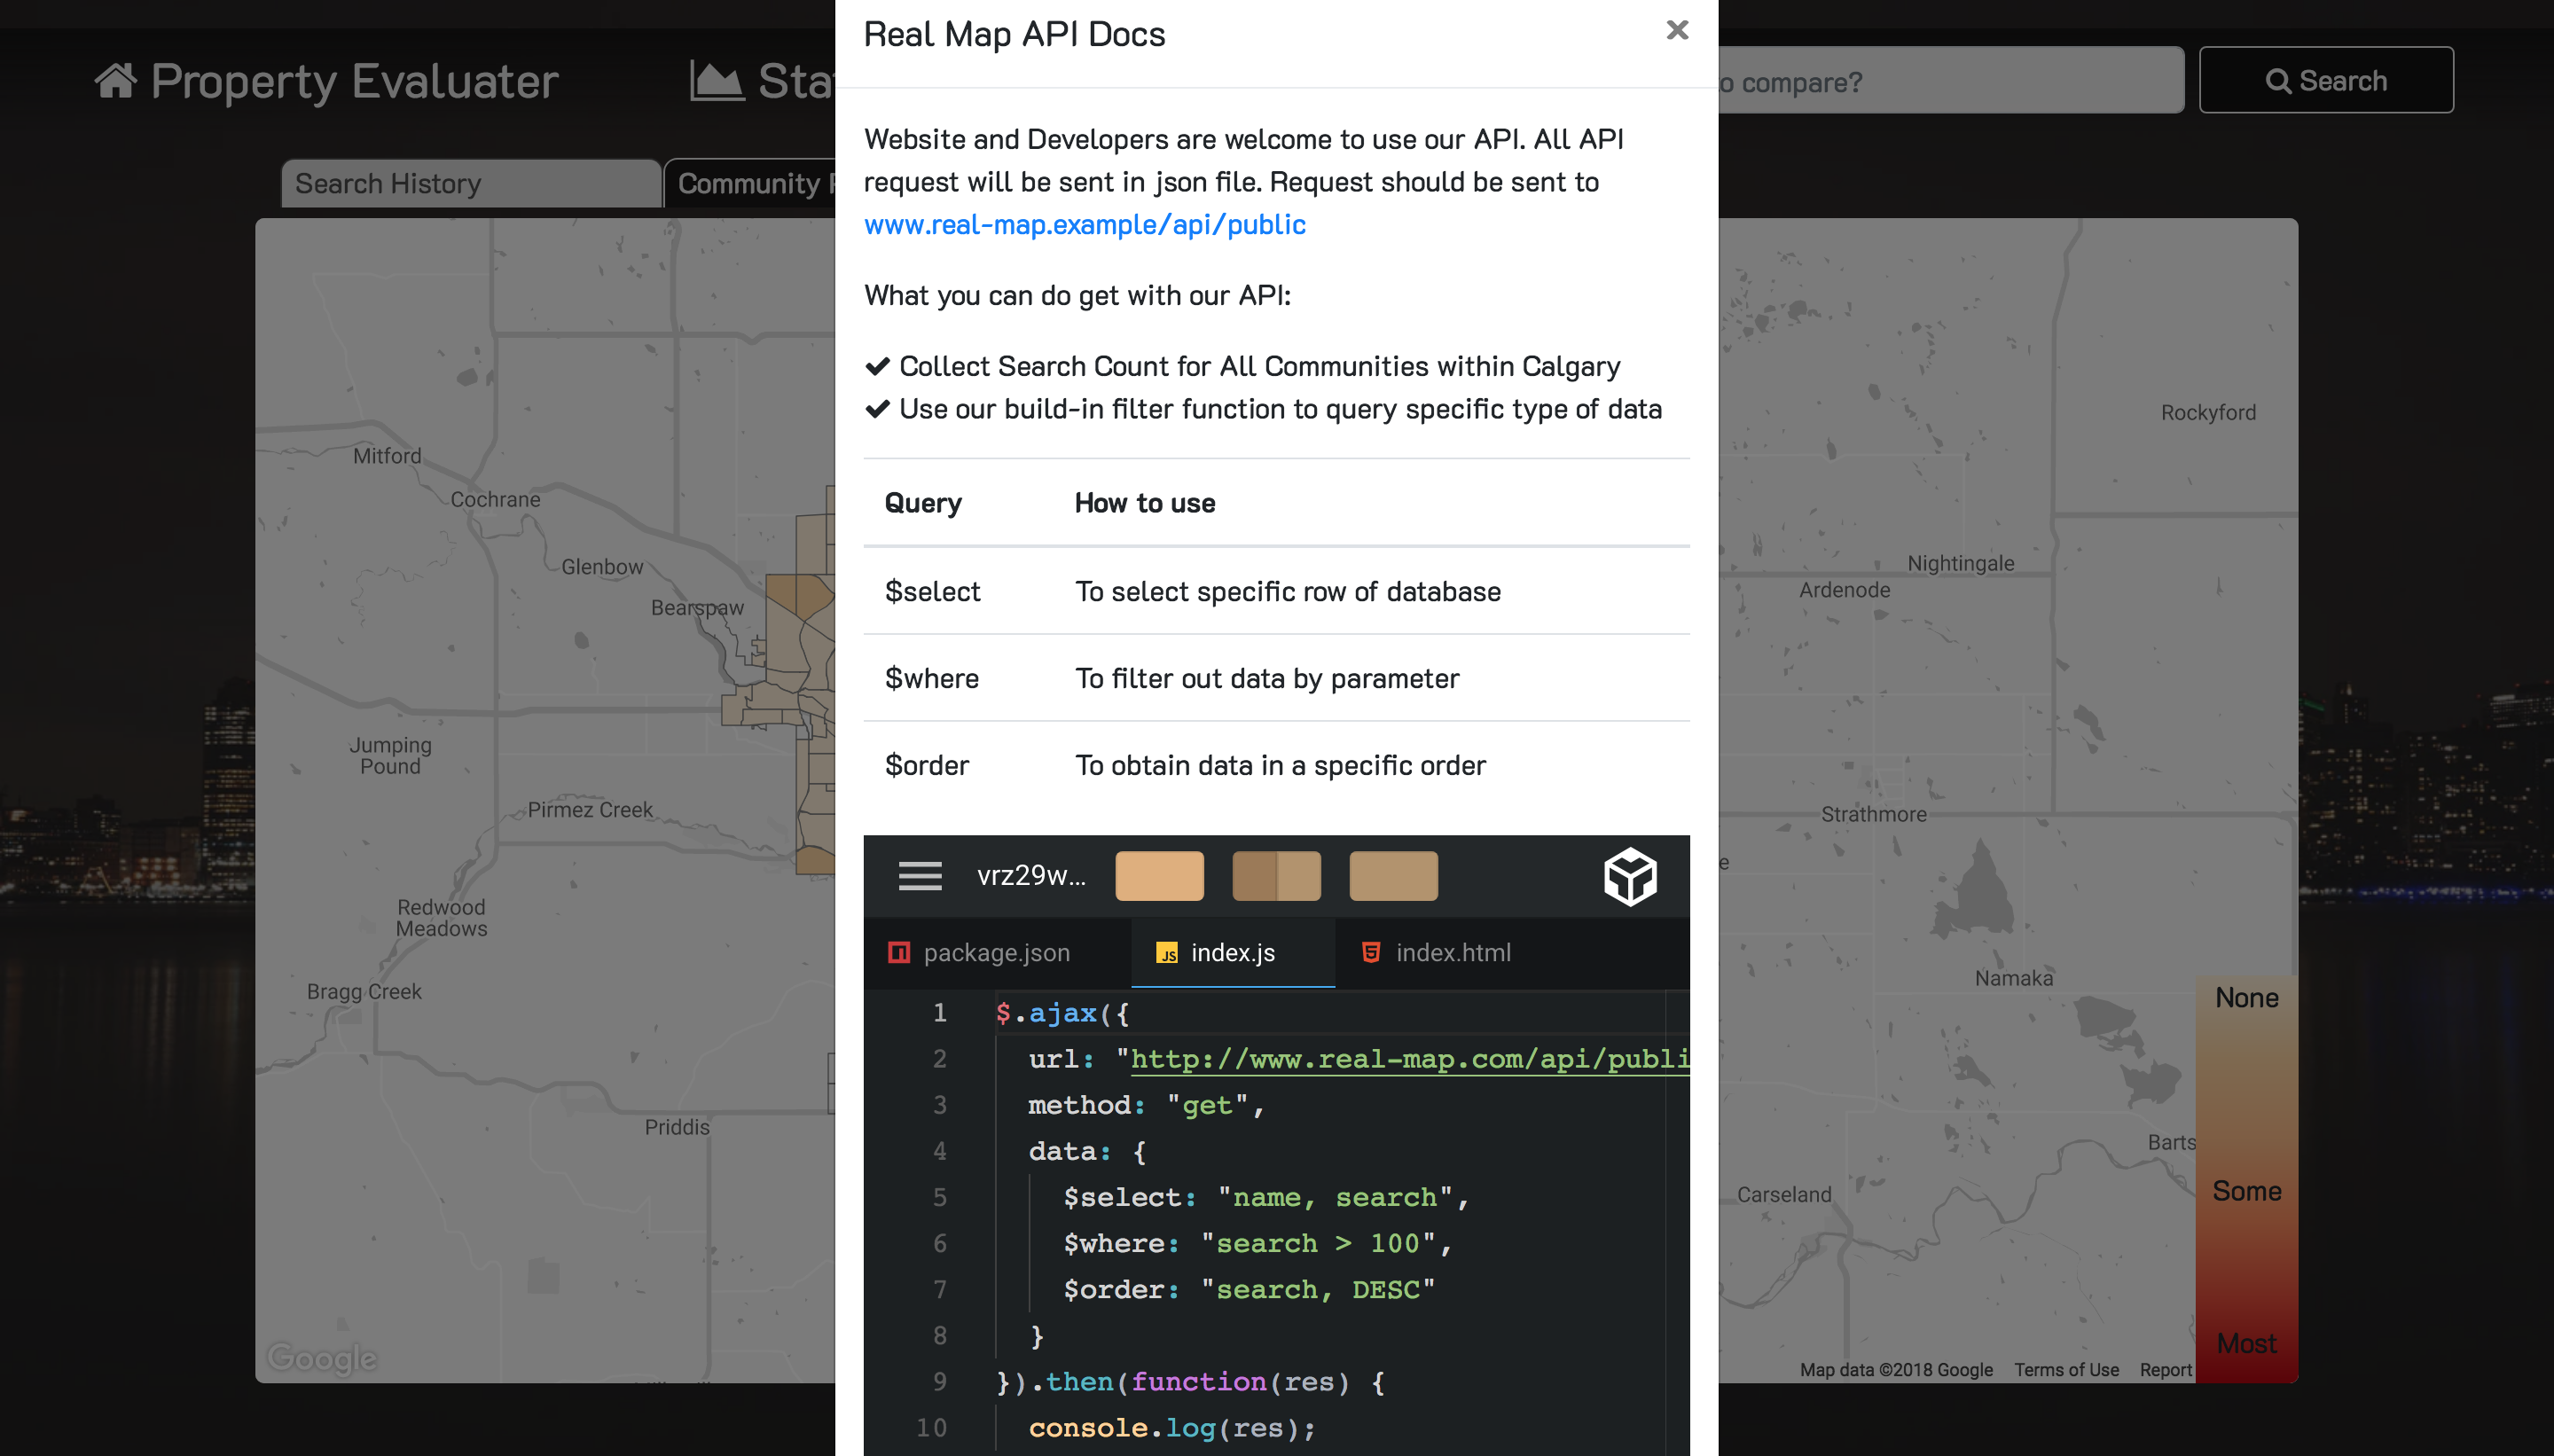The image size is (2554, 1456).
Task: Click the vrz29w sandbox name
Action: point(1031,876)
